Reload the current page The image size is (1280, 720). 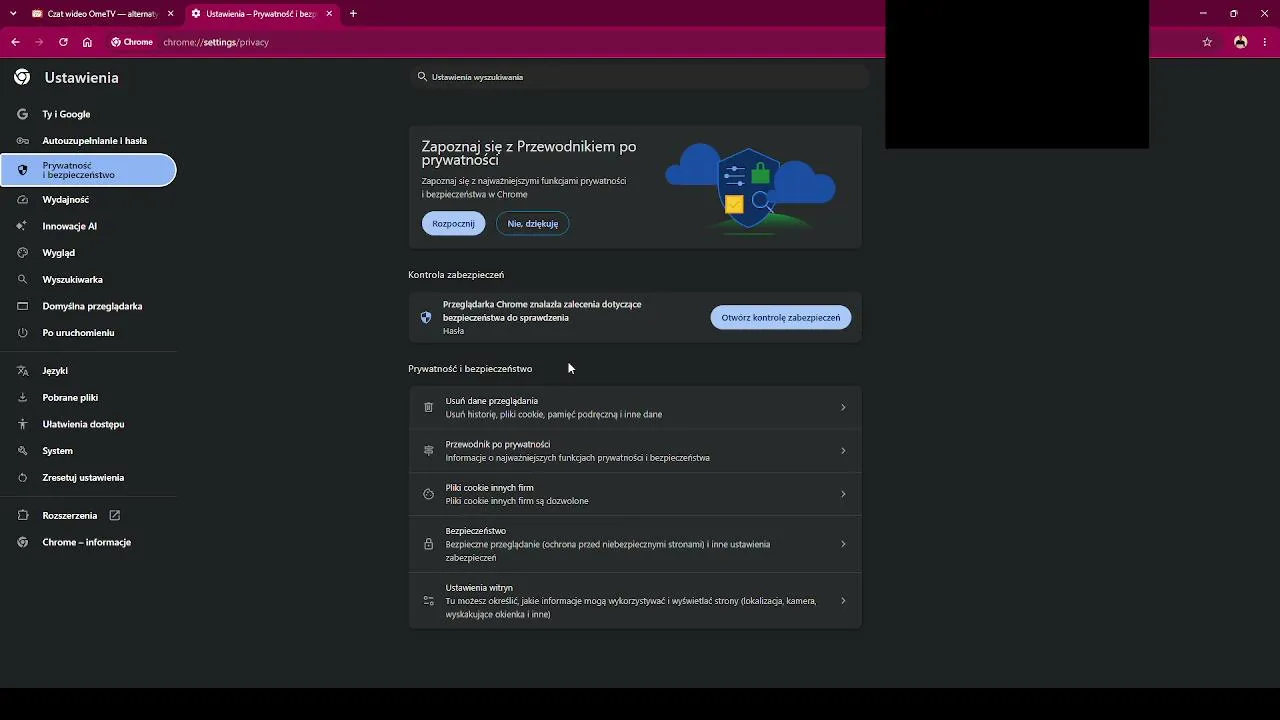point(63,42)
